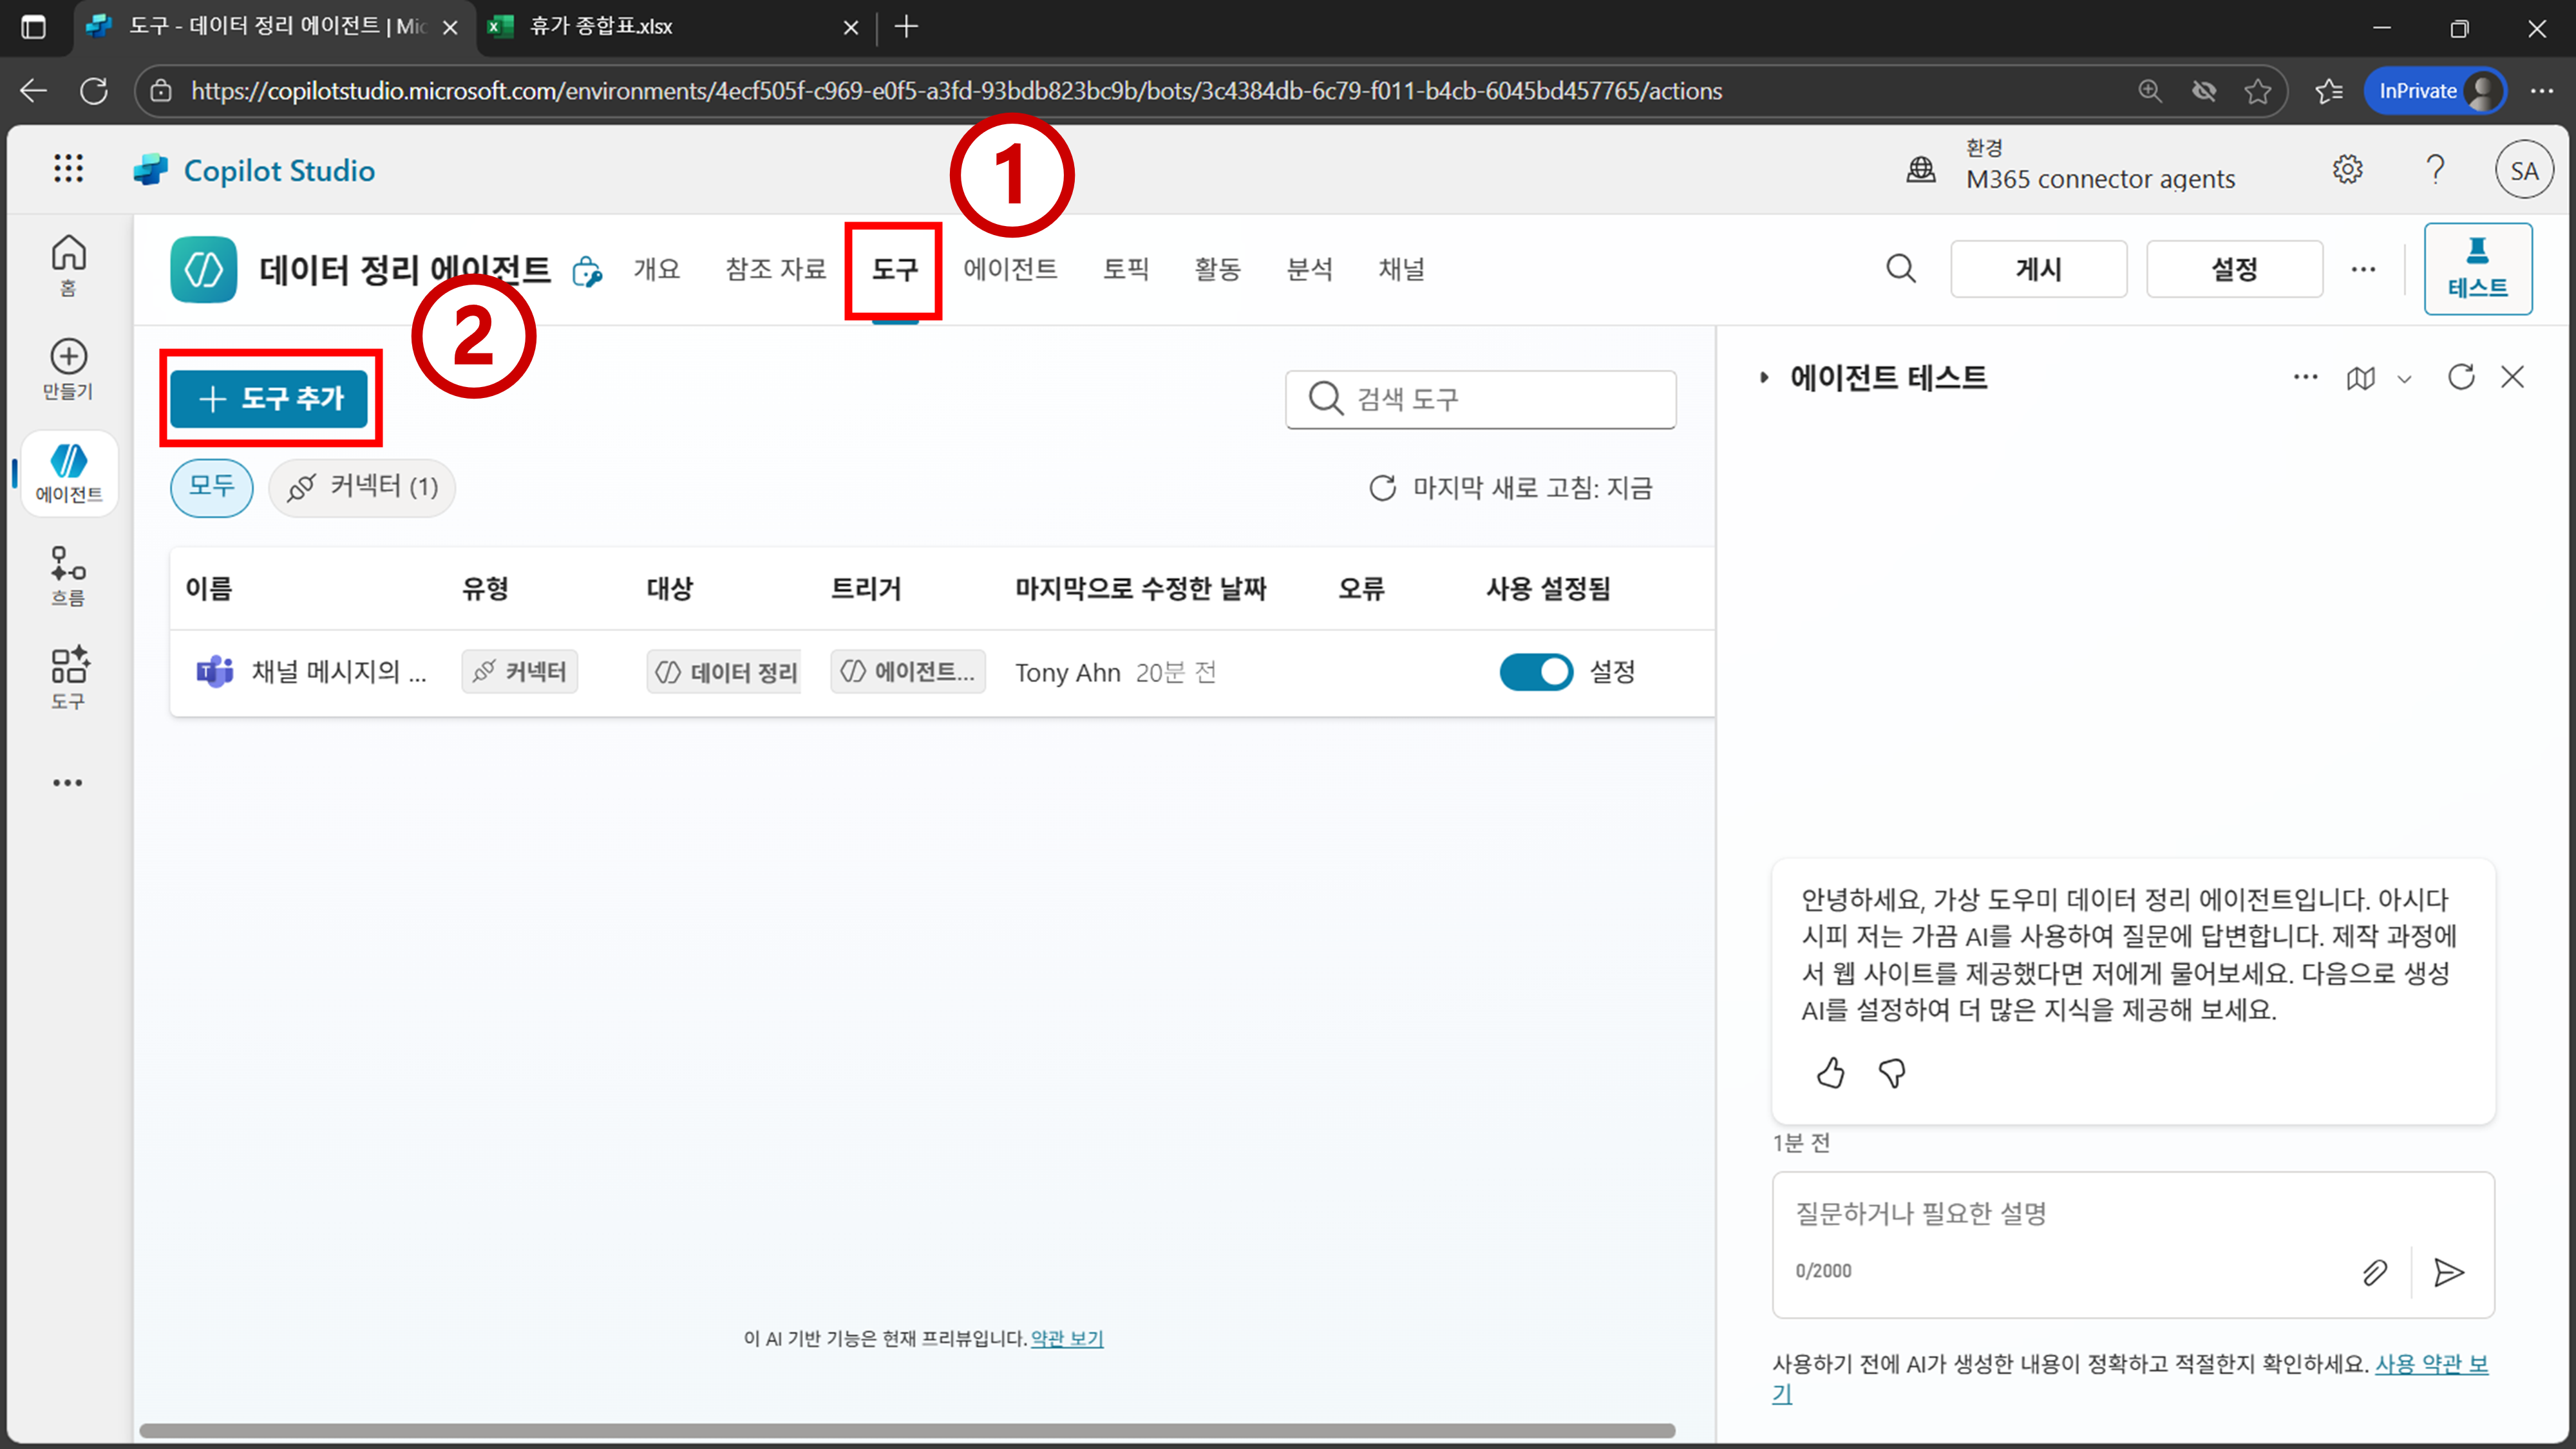Click the thumbs up feedback icon
2576x1449 pixels.
pyautogui.click(x=1830, y=1073)
